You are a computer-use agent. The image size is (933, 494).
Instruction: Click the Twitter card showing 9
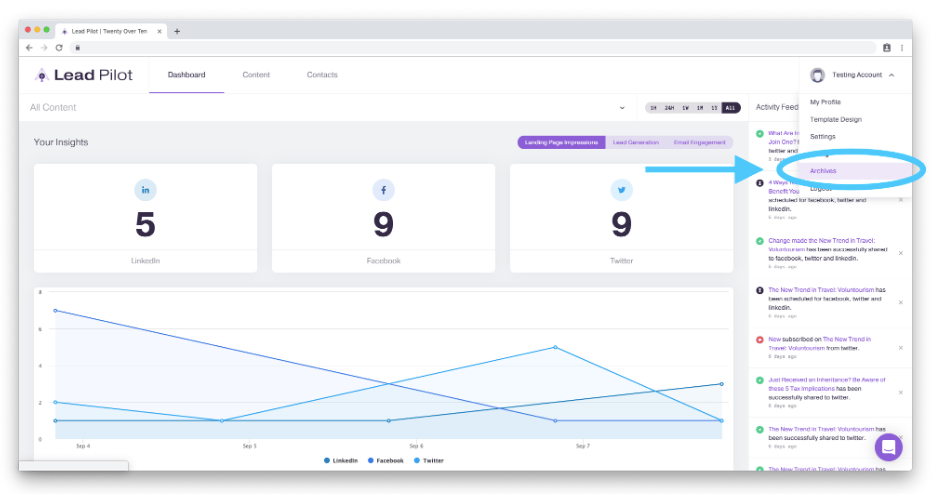[x=621, y=218]
